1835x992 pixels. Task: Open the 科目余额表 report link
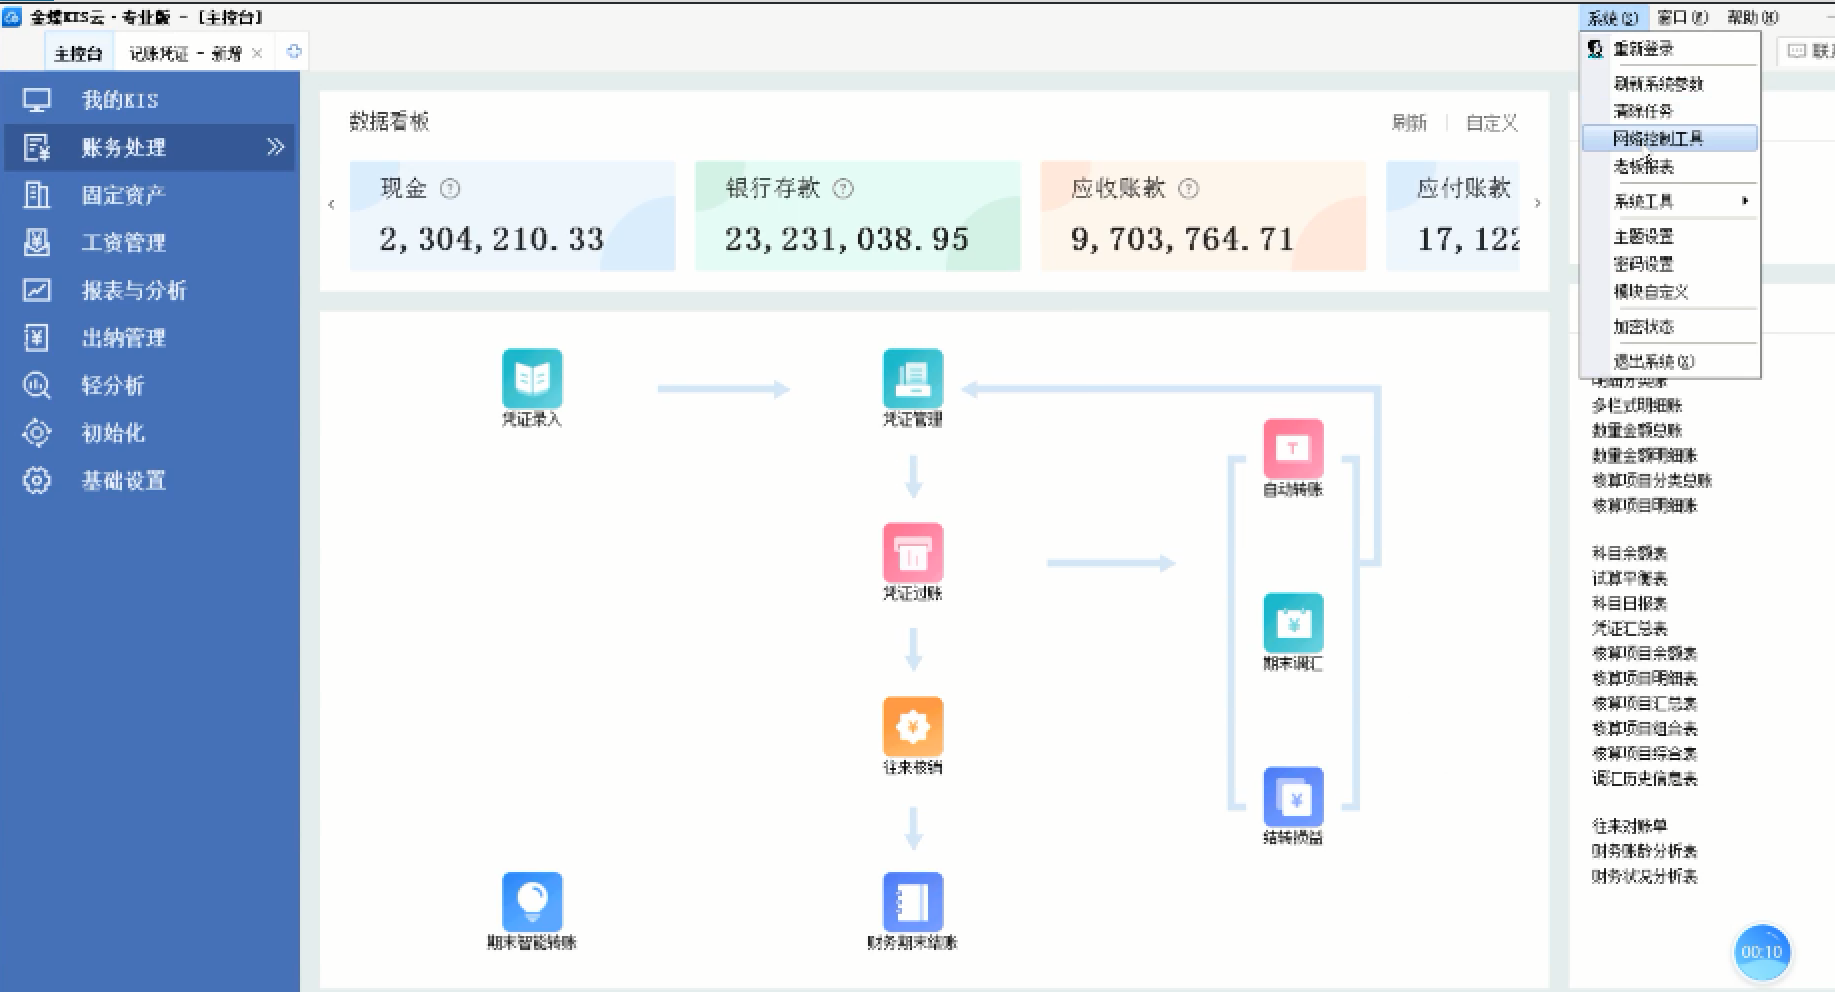[x=1629, y=553]
